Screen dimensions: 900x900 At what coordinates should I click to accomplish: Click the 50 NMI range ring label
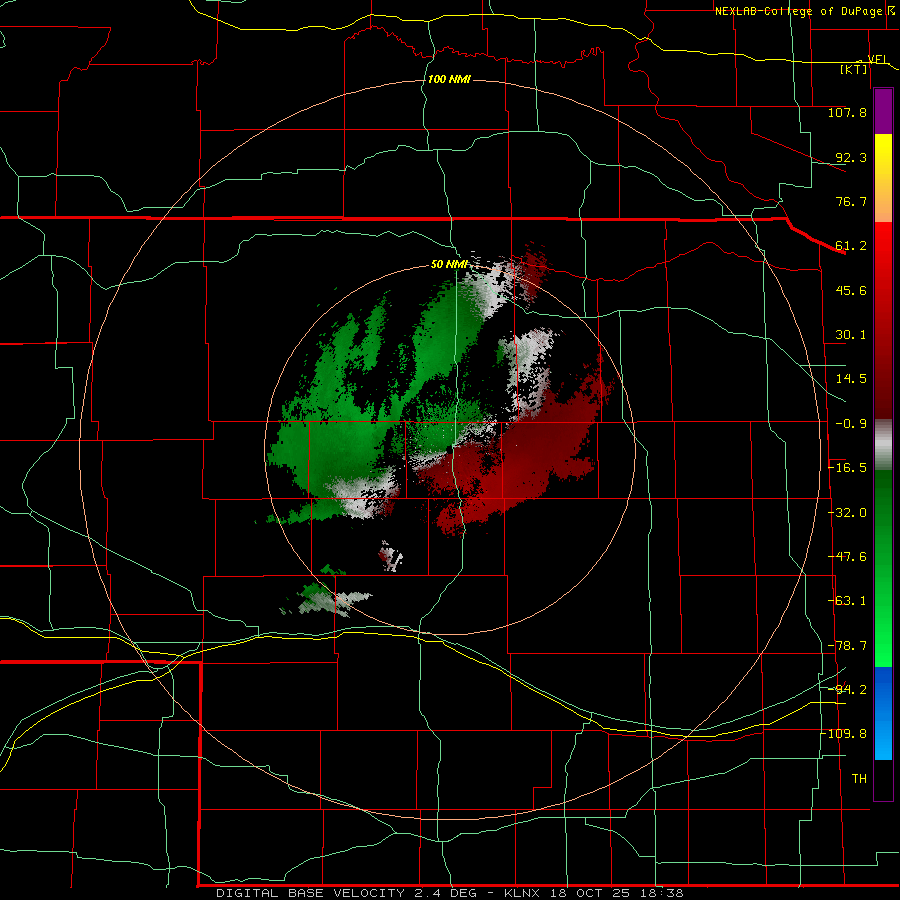(449, 264)
